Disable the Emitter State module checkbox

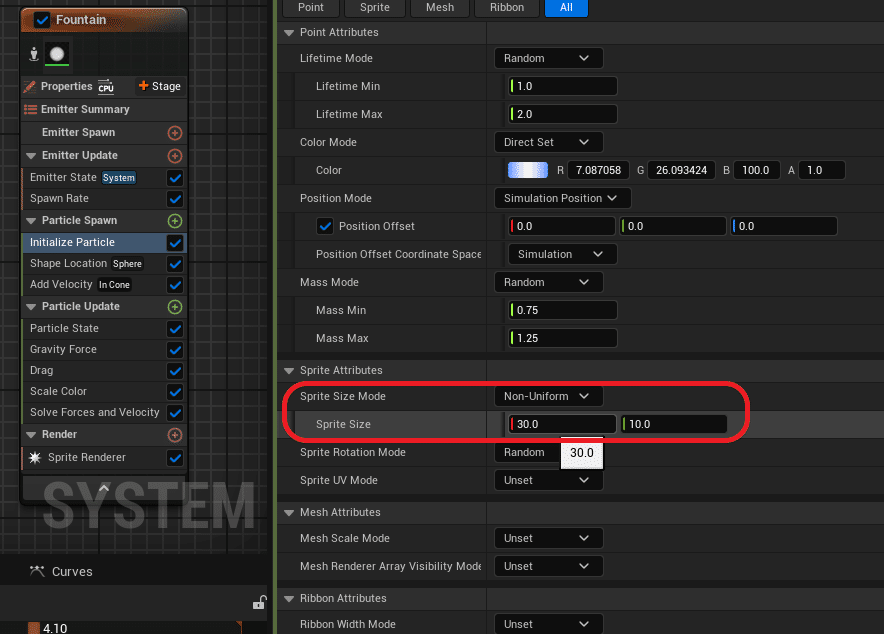(175, 178)
